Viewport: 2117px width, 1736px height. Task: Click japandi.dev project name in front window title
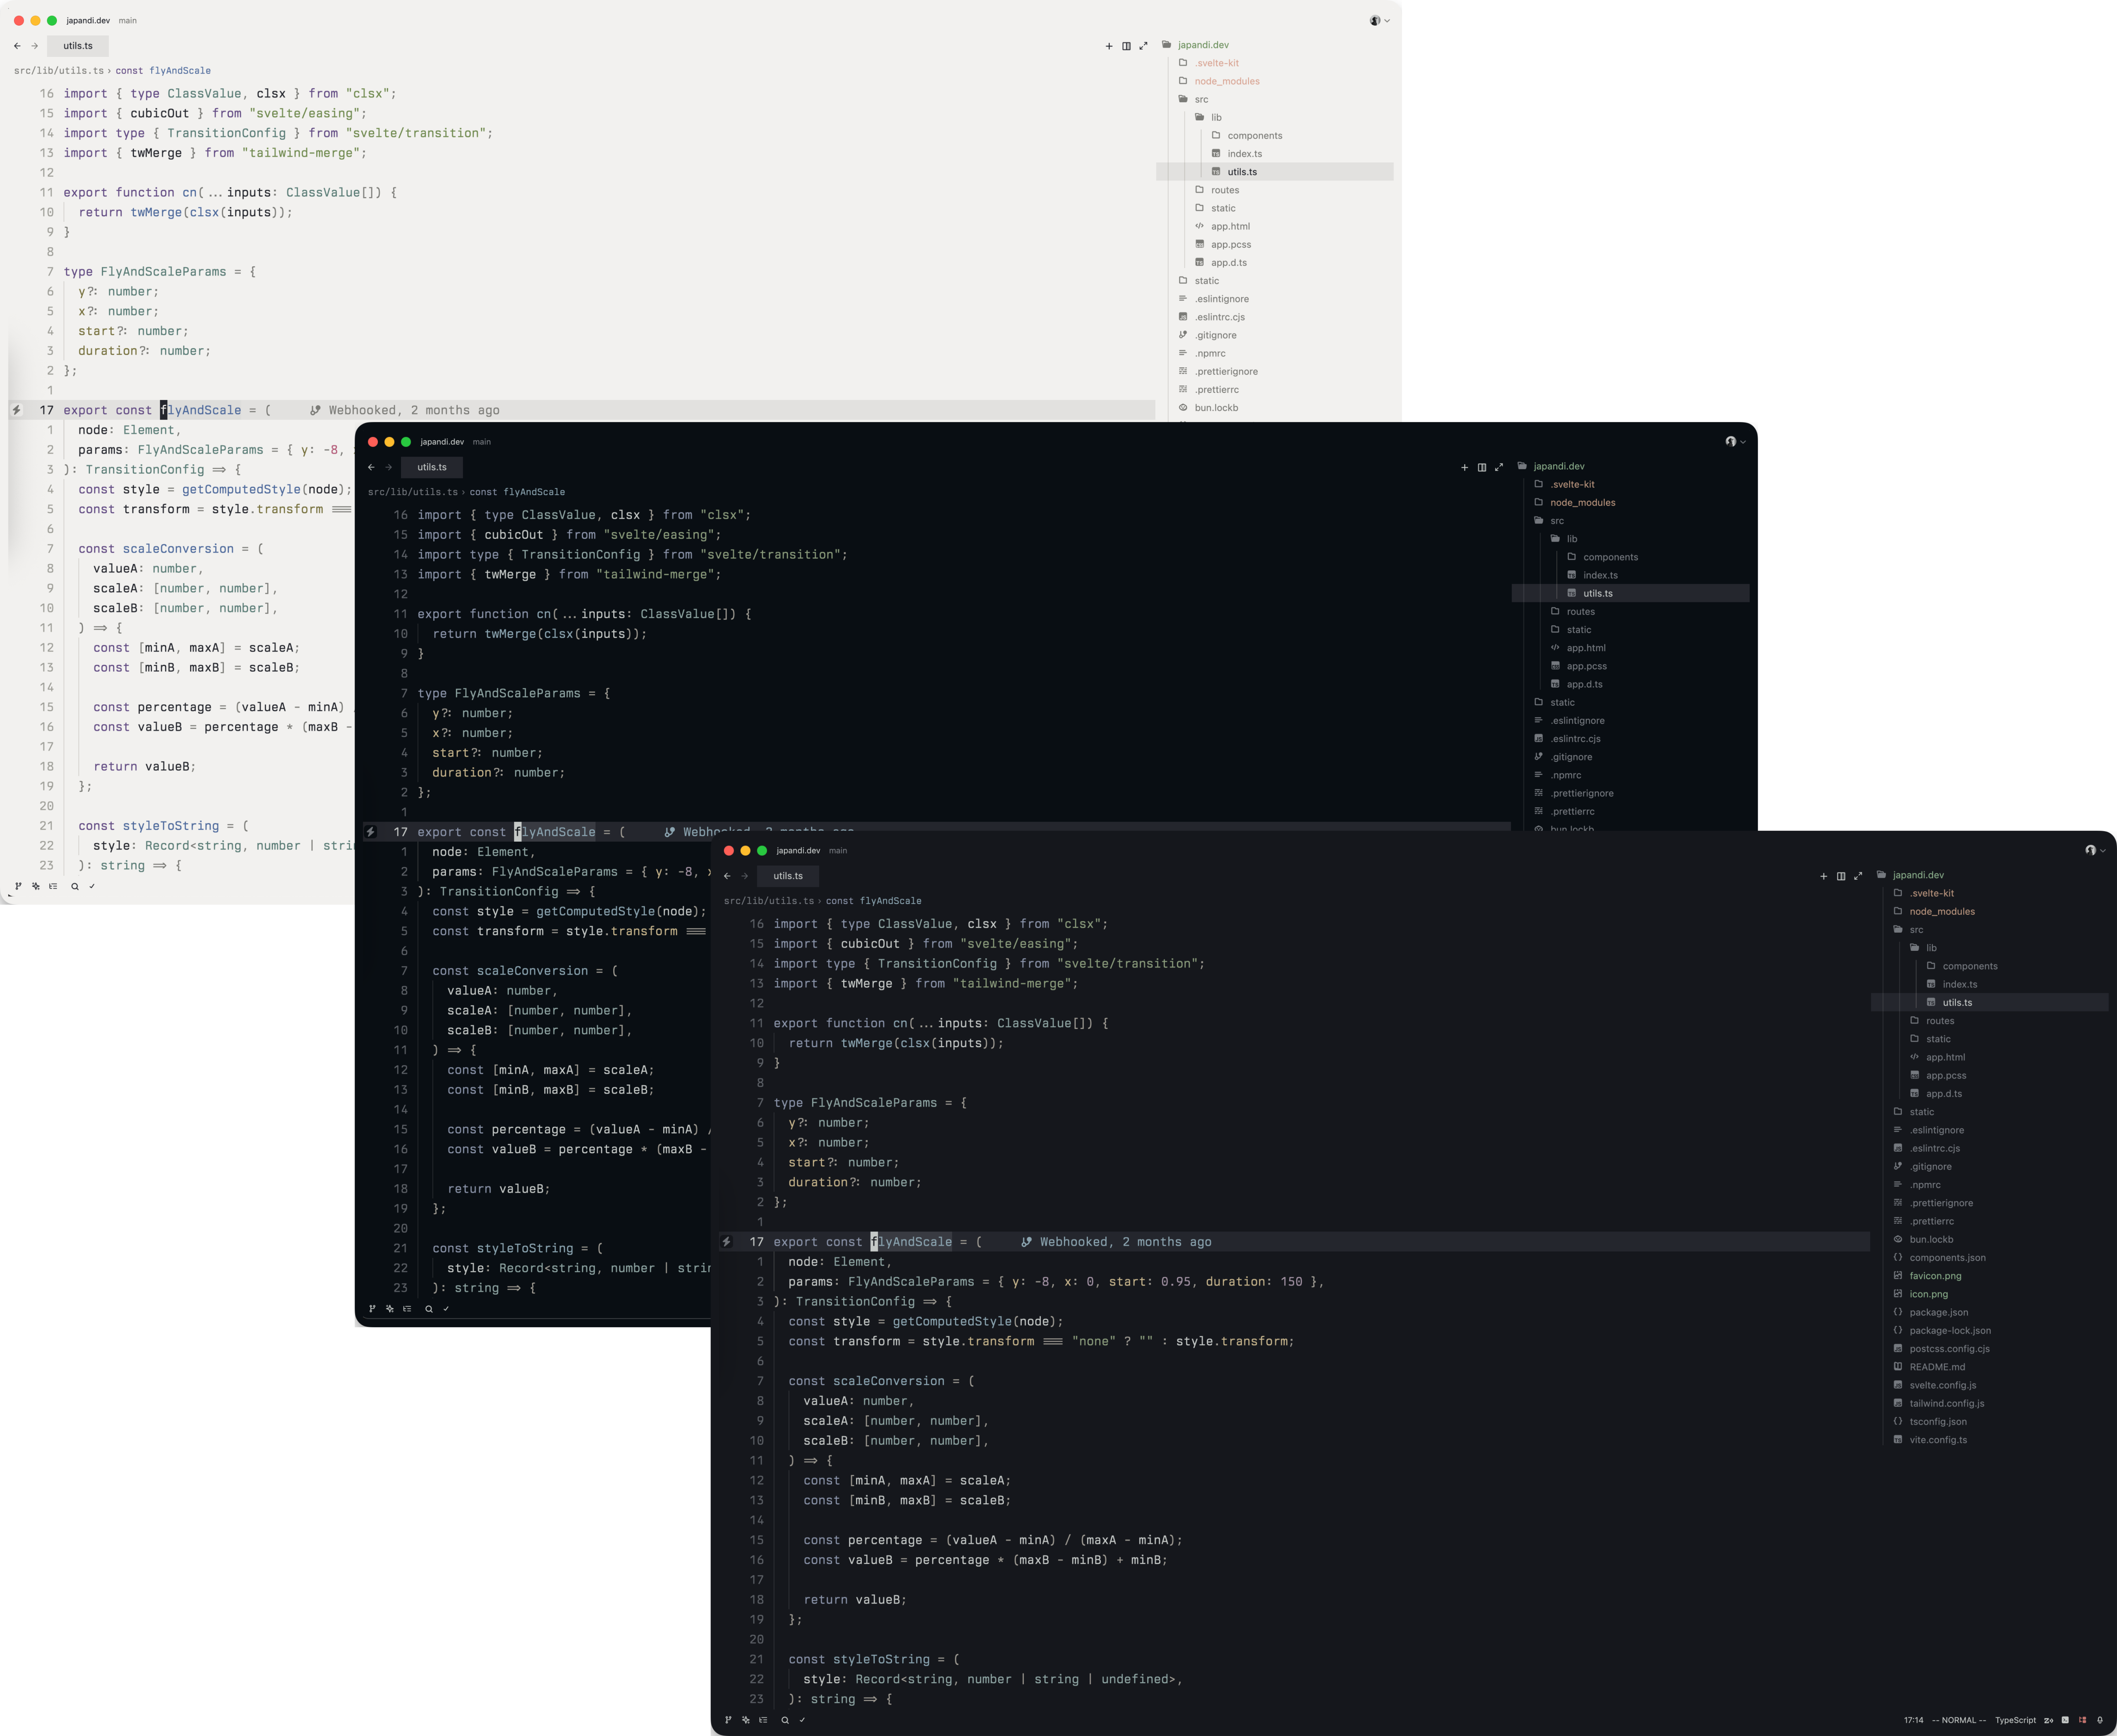(798, 851)
